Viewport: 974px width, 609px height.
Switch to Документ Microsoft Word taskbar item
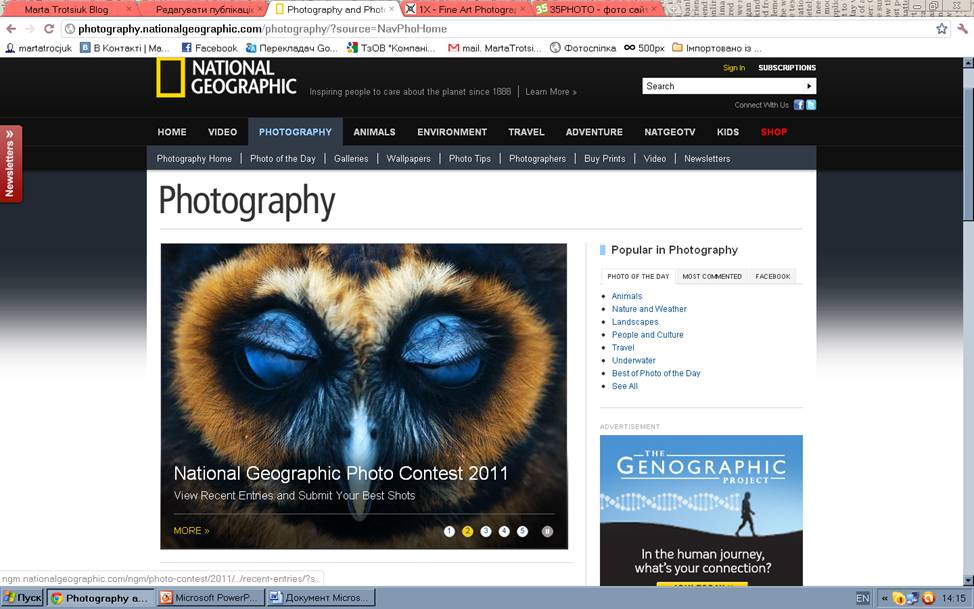pyautogui.click(x=321, y=598)
